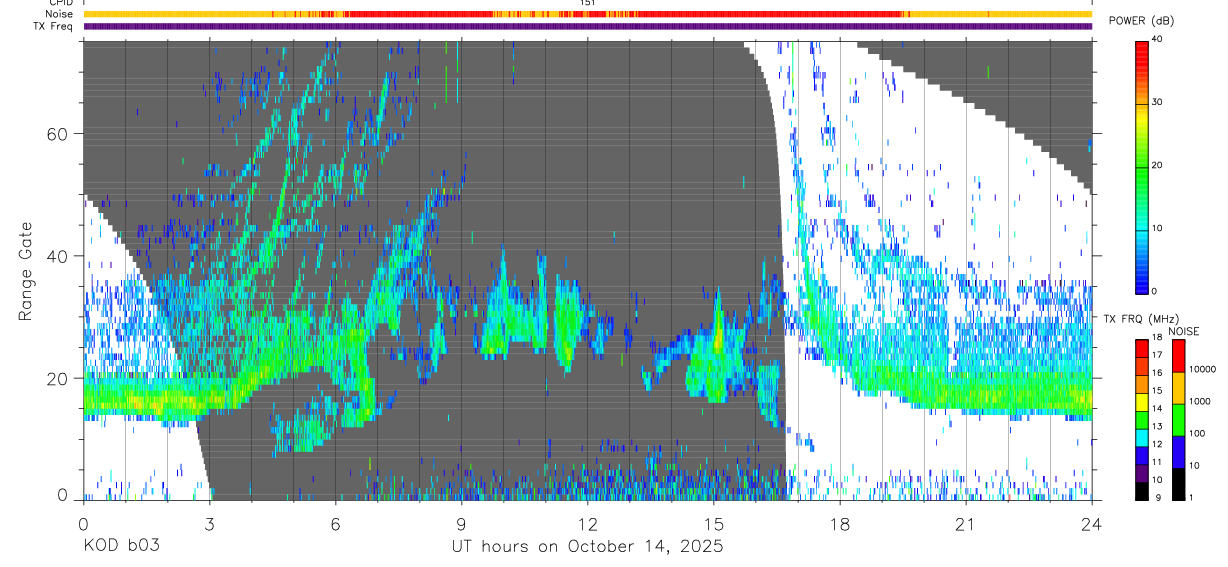Click the KOD b03 radar label

pyautogui.click(x=121, y=547)
